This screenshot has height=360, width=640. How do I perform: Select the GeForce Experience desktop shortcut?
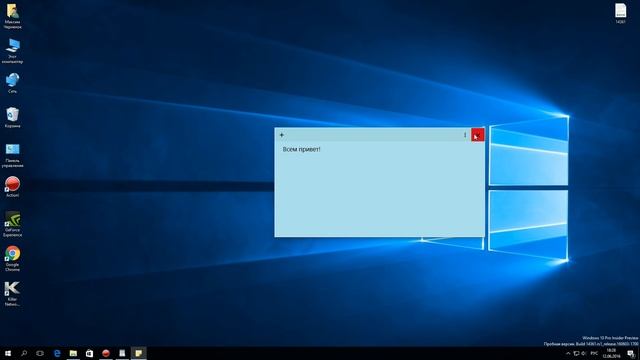point(13,224)
